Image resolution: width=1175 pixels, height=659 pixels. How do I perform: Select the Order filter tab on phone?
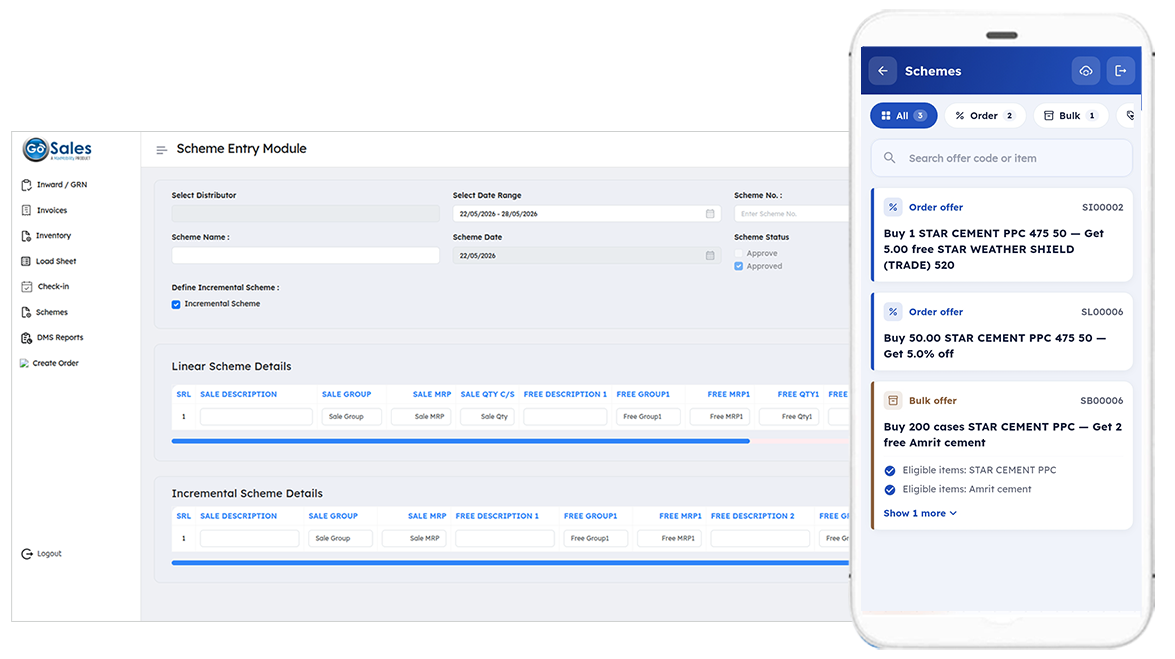coord(985,115)
